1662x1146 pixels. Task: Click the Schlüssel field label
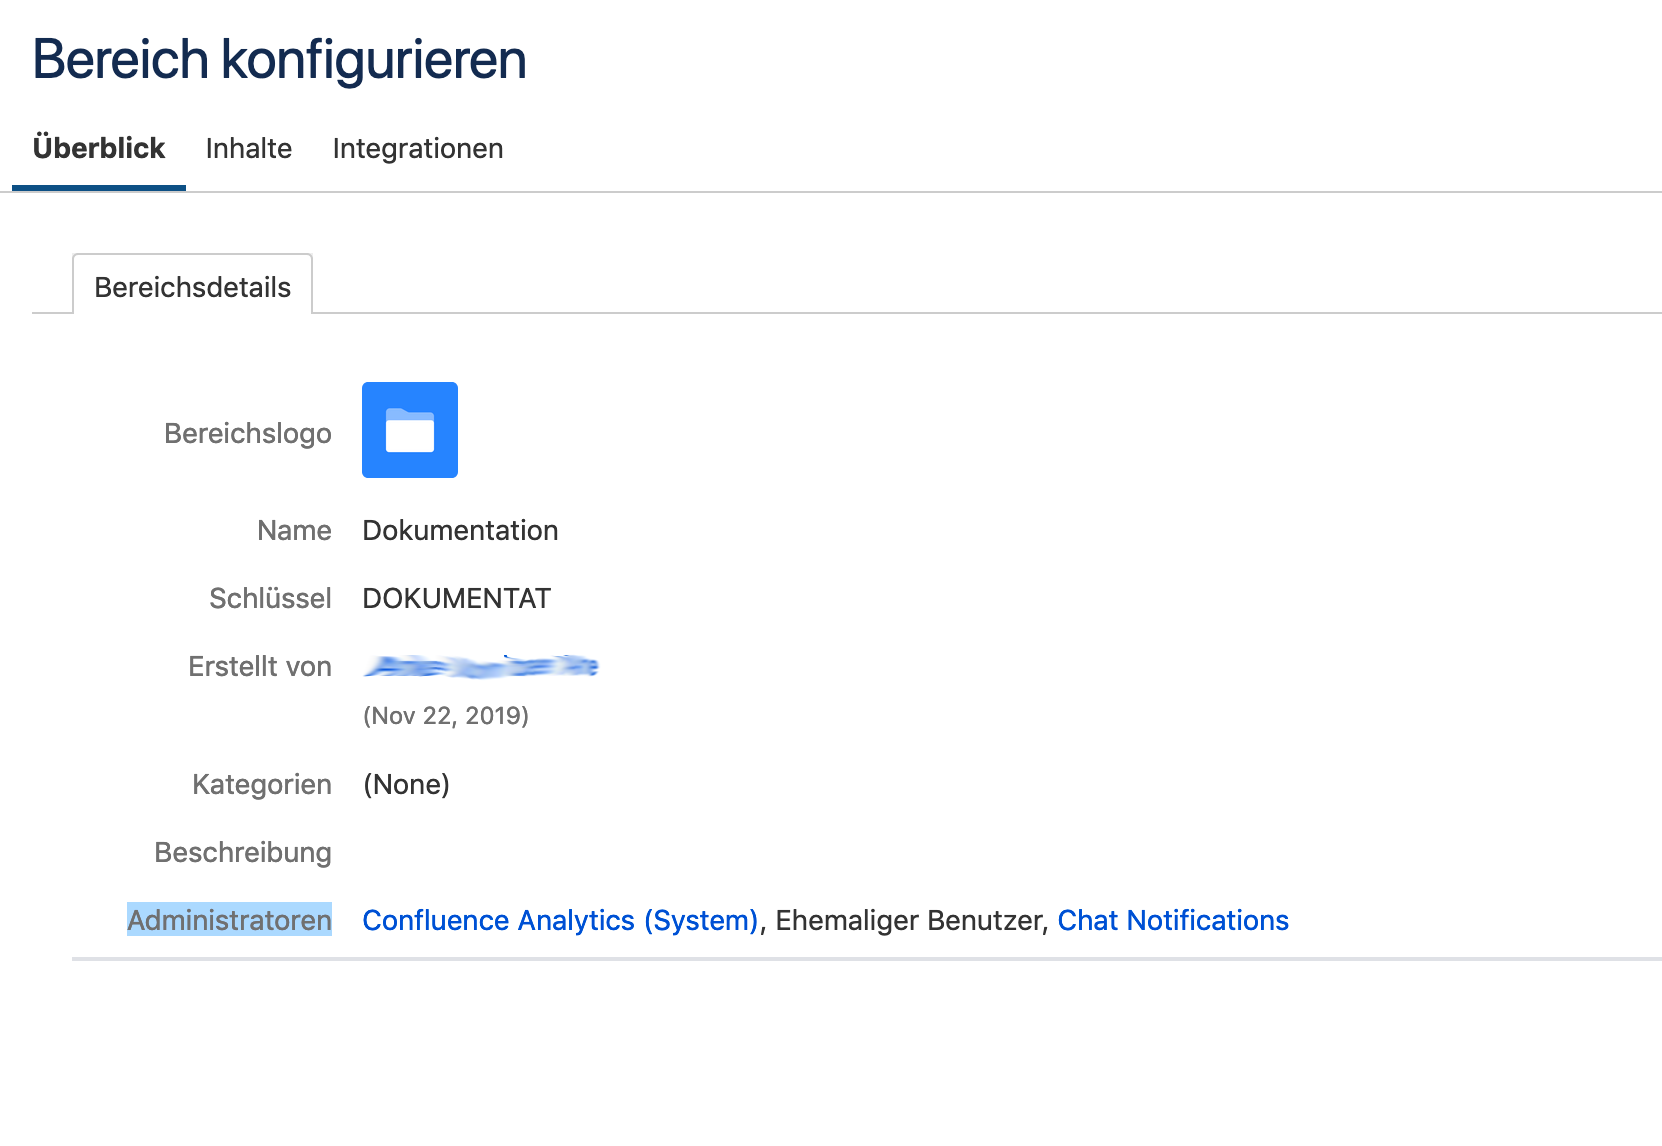pos(270,598)
